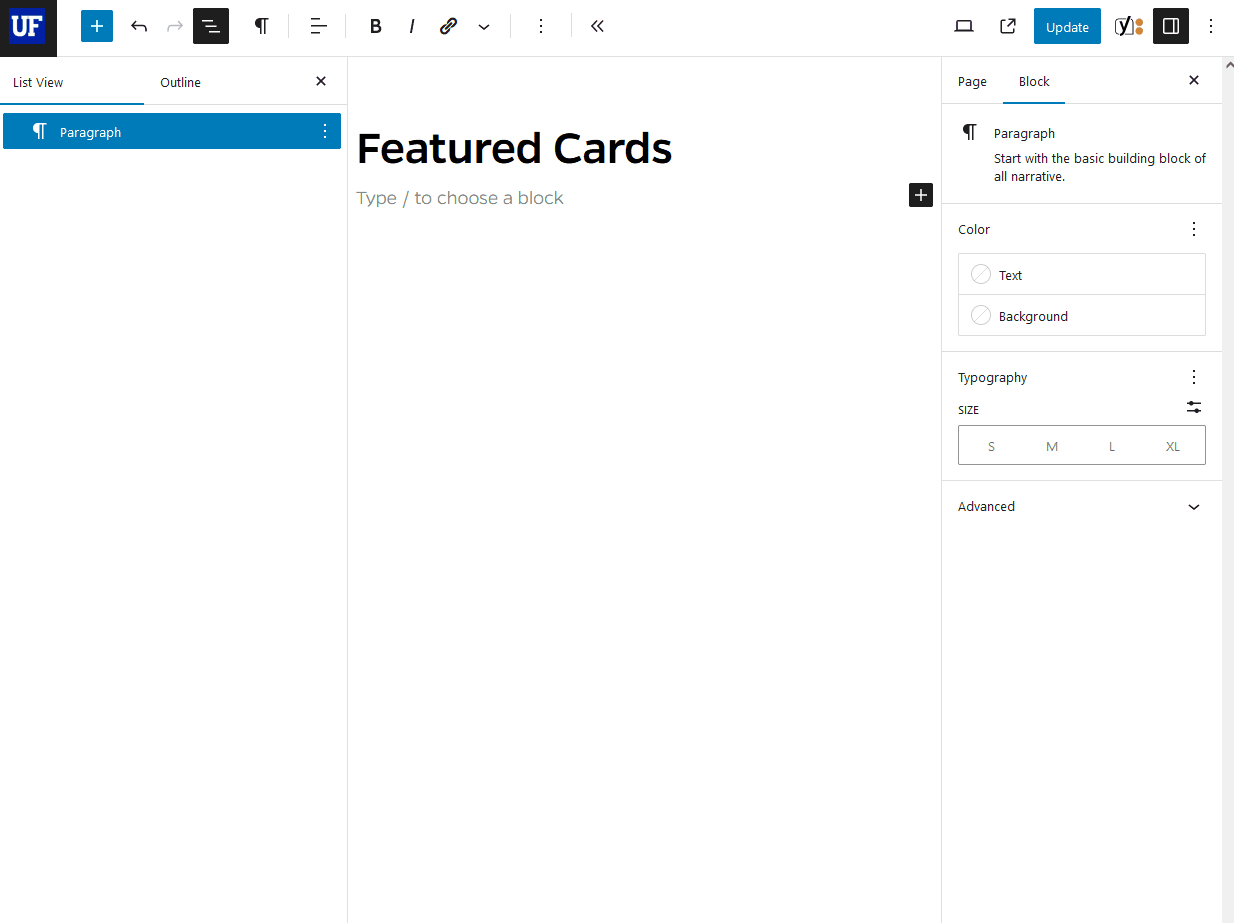Undo the last change

139,27
